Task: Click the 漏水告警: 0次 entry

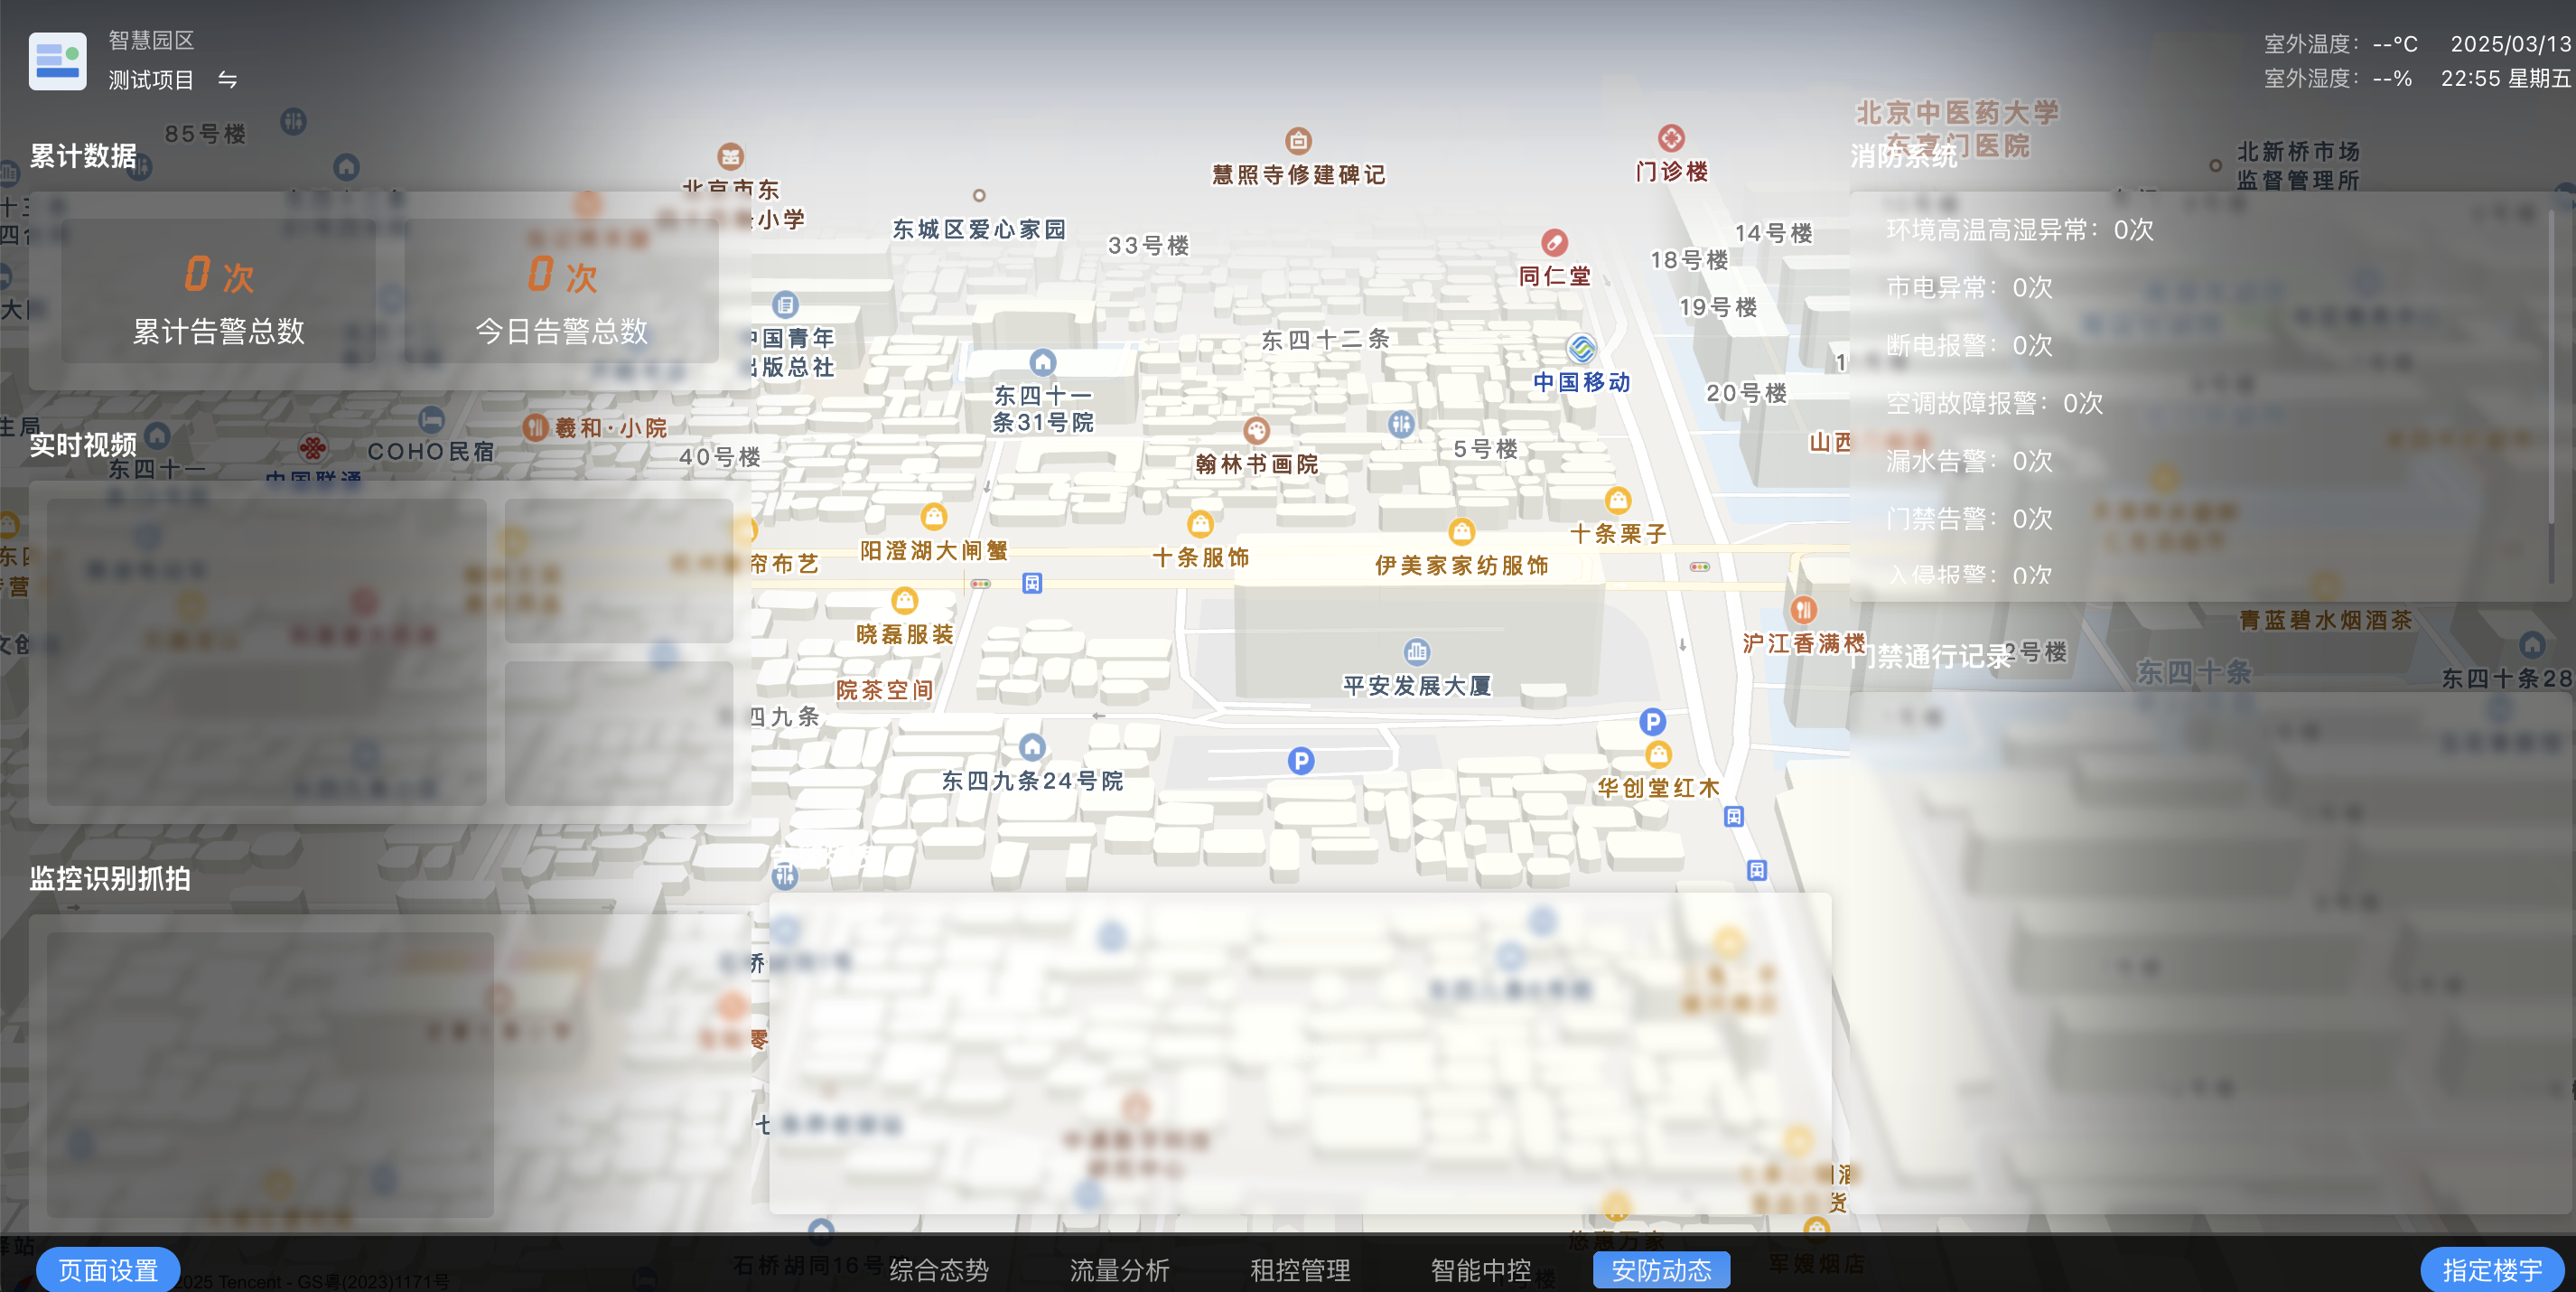Action: [1969, 462]
